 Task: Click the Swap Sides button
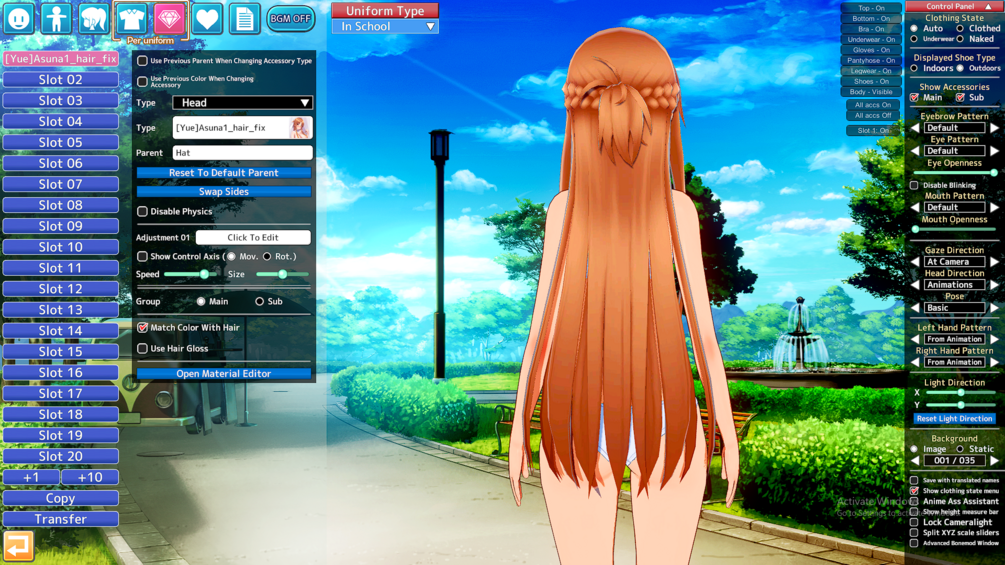coord(224,192)
